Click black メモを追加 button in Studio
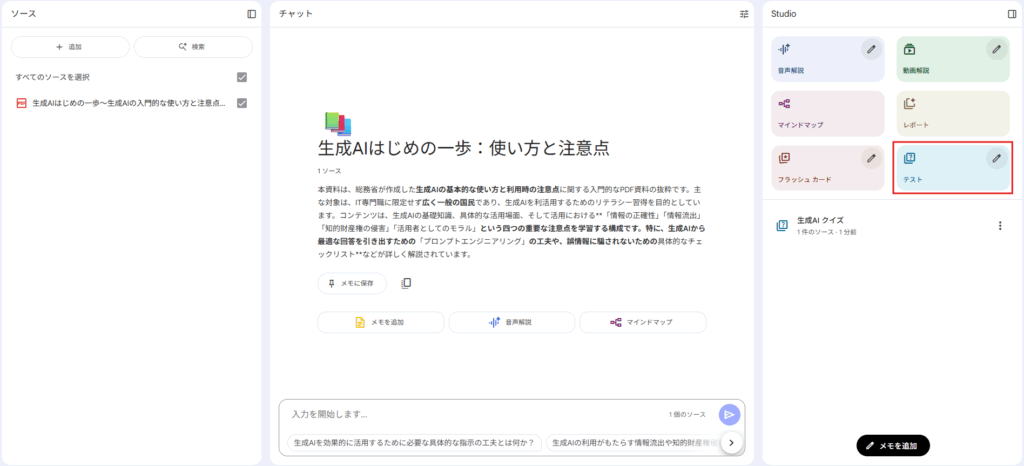The height and width of the screenshot is (466, 1024). (x=893, y=445)
